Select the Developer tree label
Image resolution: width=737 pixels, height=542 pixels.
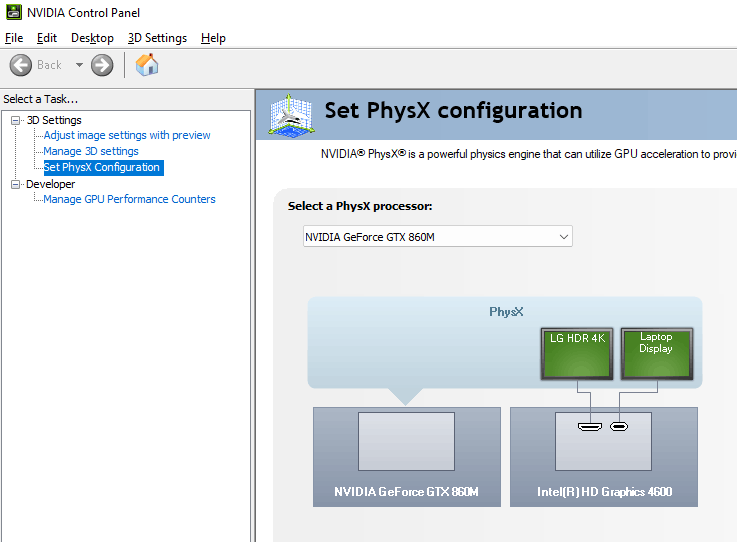tap(50, 184)
